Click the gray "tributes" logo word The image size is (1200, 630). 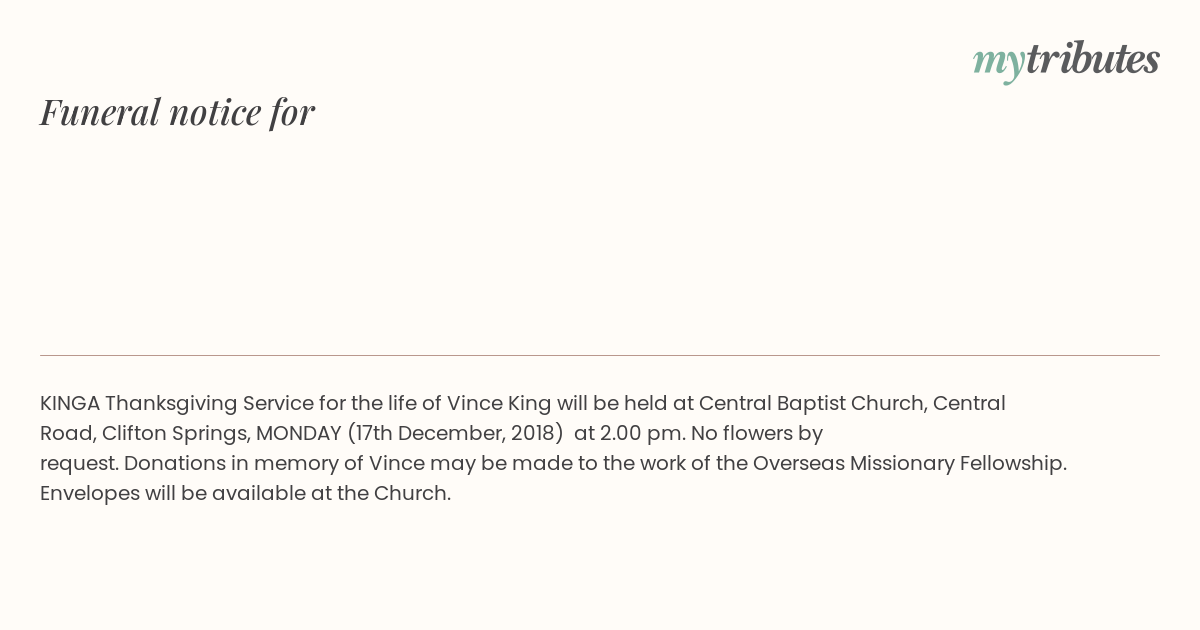[x=1093, y=59]
